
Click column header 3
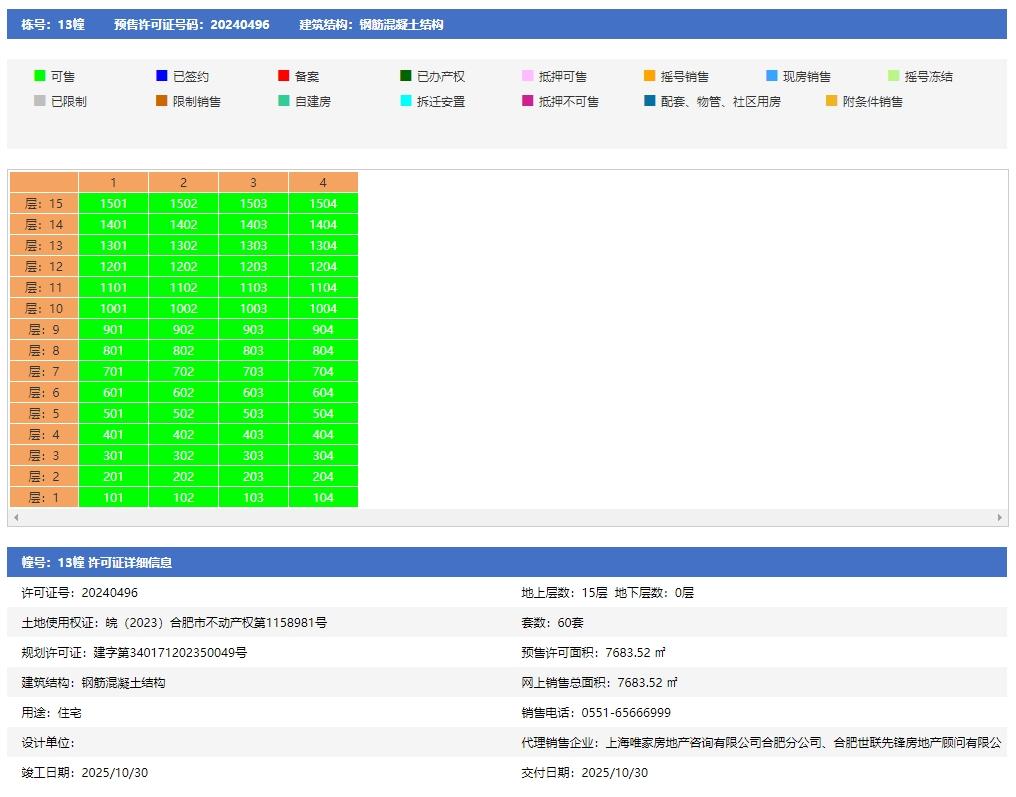pos(253,182)
